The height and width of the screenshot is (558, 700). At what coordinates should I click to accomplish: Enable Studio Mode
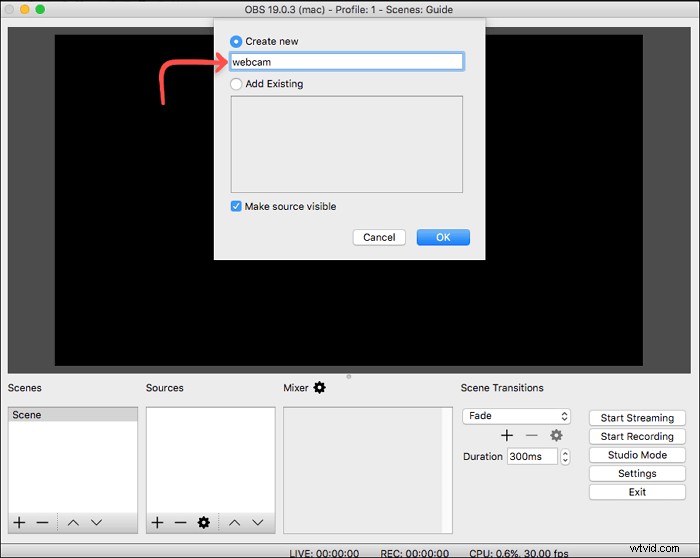click(637, 455)
